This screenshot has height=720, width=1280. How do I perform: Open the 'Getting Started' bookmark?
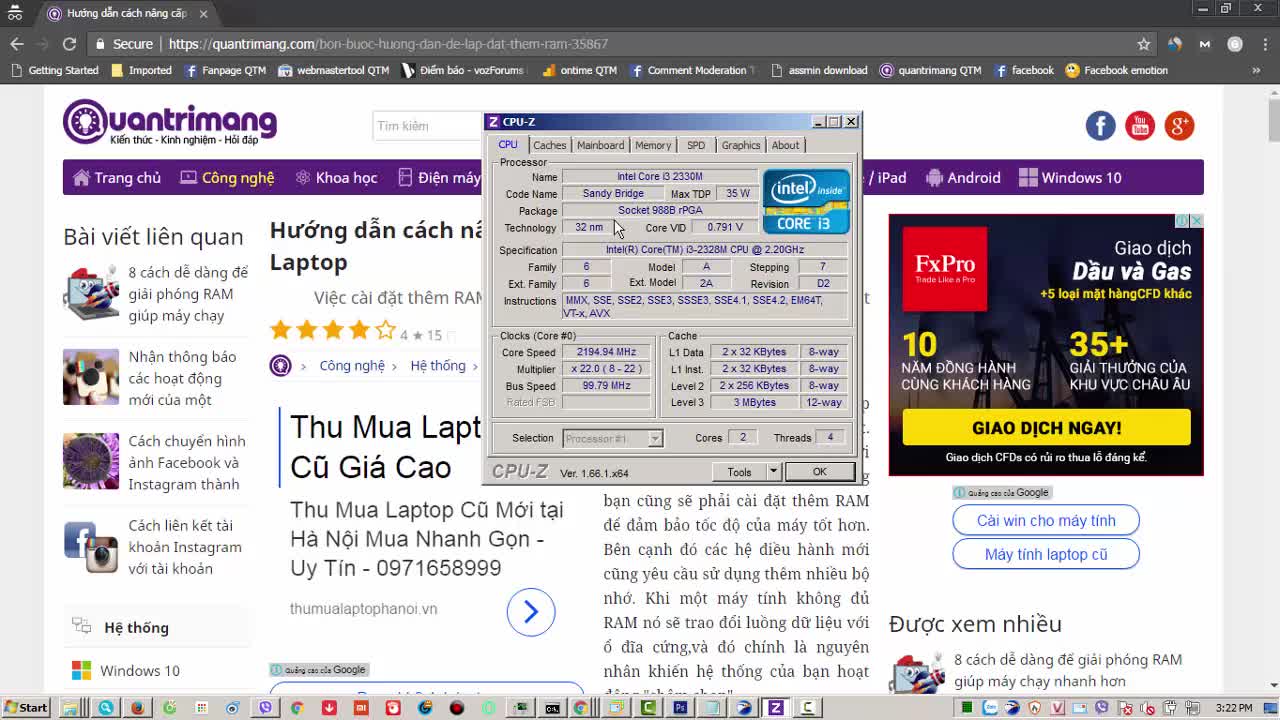tap(54, 71)
